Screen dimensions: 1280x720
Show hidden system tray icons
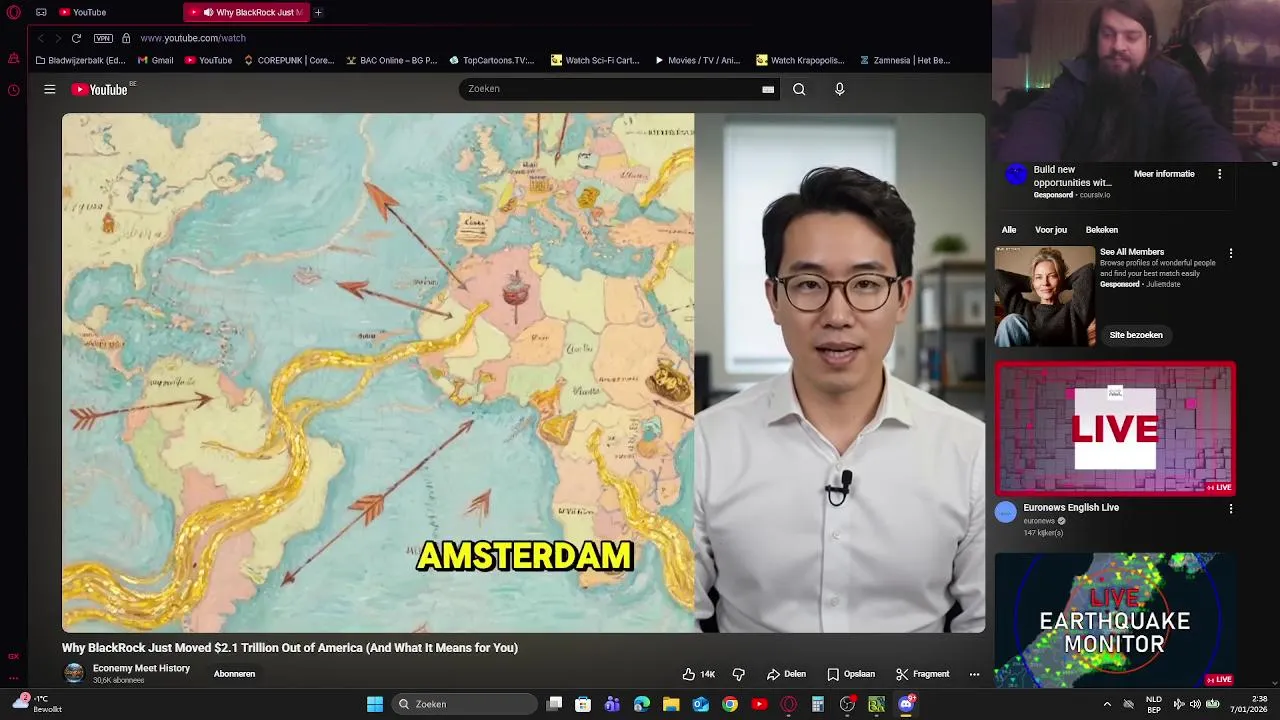pyautogui.click(x=1107, y=704)
